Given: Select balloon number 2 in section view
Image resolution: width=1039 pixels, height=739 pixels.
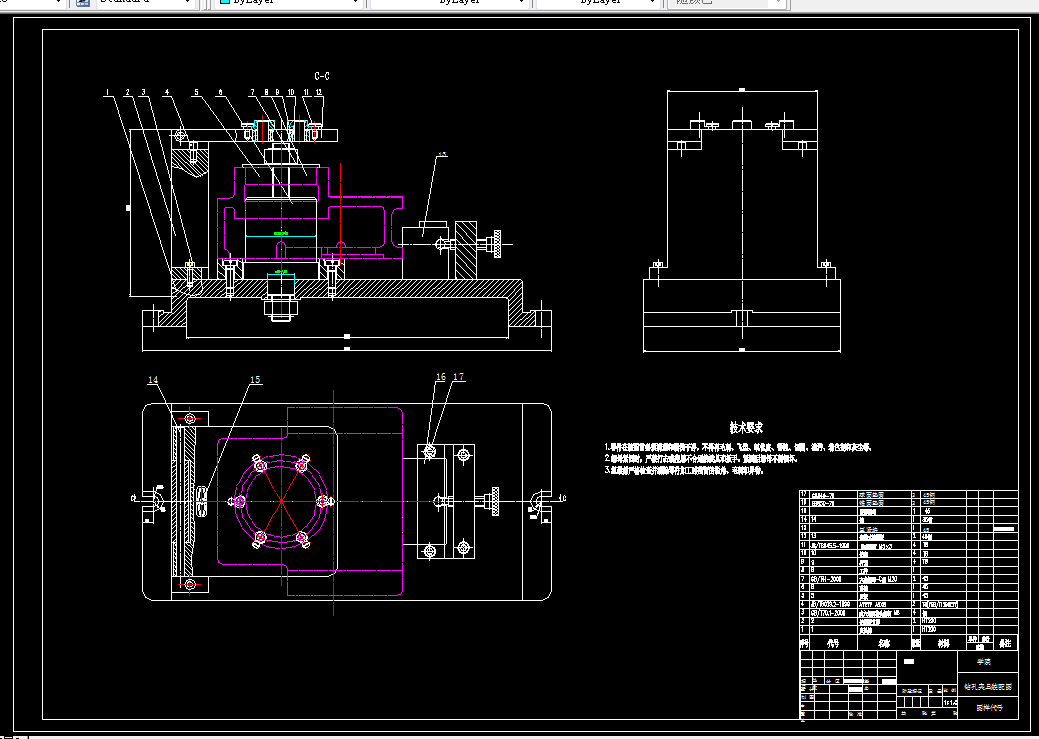Looking at the screenshot, I should pos(127,93).
